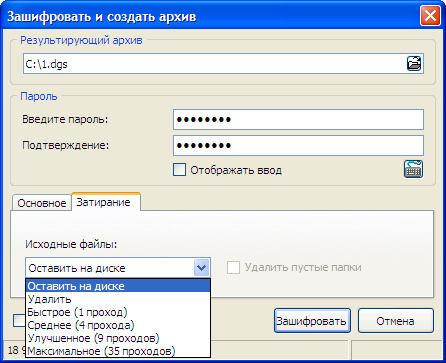Collapse the Исходные файлы dropdown arrow
This screenshot has height=363, width=446.
click(x=201, y=268)
